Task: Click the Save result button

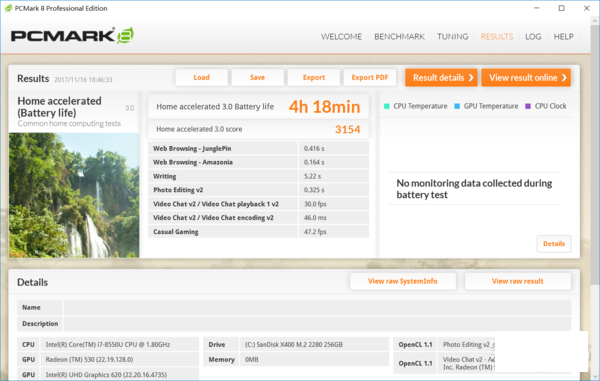Action: (258, 77)
